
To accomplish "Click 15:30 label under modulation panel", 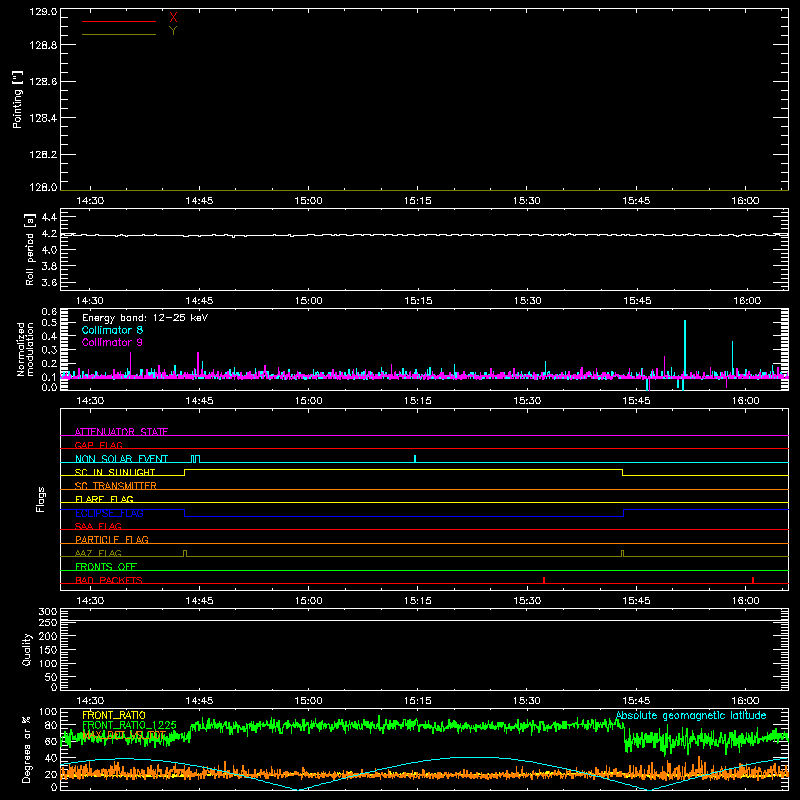I will coord(527,401).
